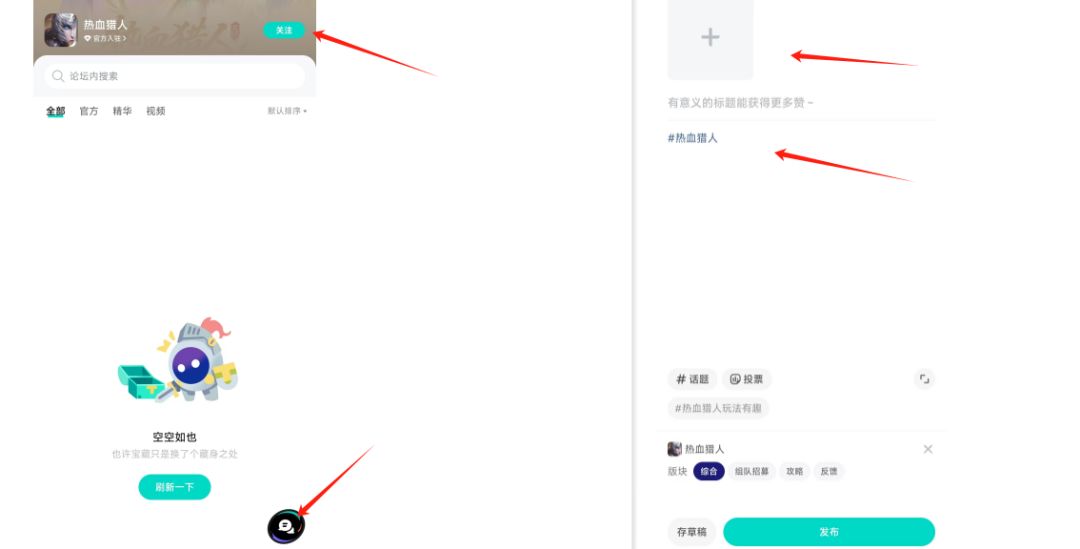Insert a poll with 投票 button
This screenshot has width=1080, height=549.
(x=747, y=379)
